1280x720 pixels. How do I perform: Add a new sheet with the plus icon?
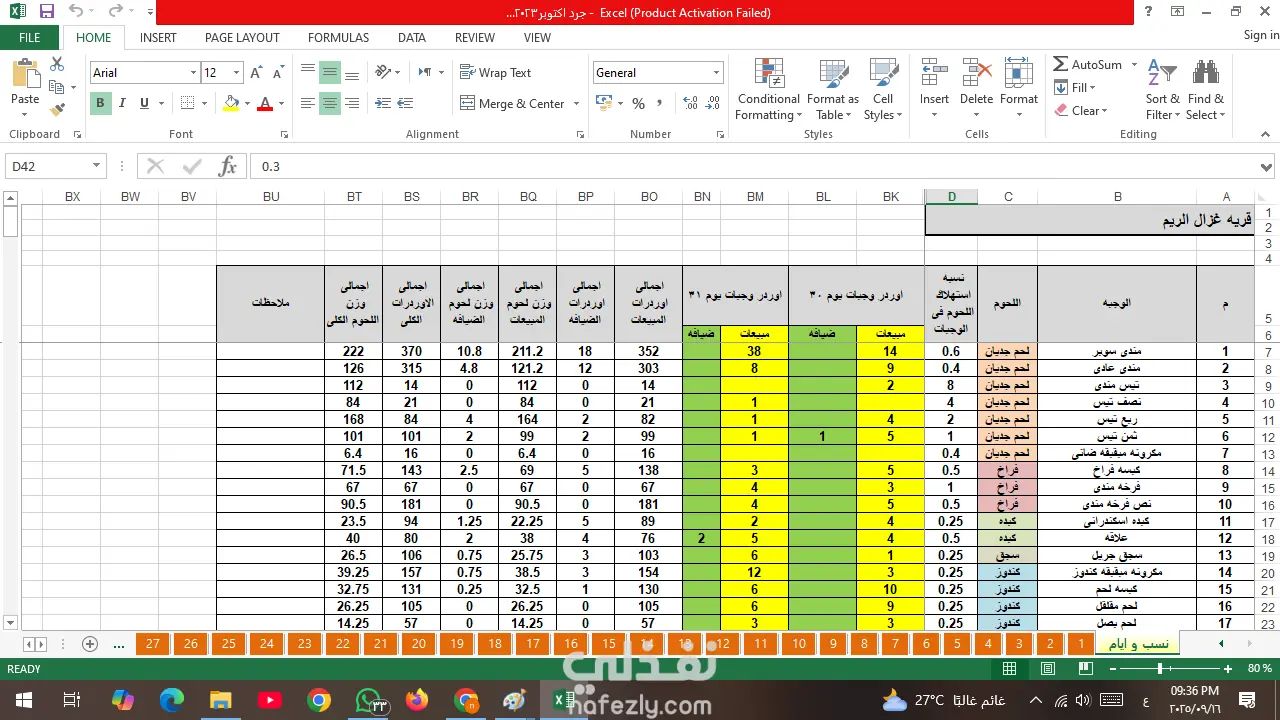coord(90,644)
